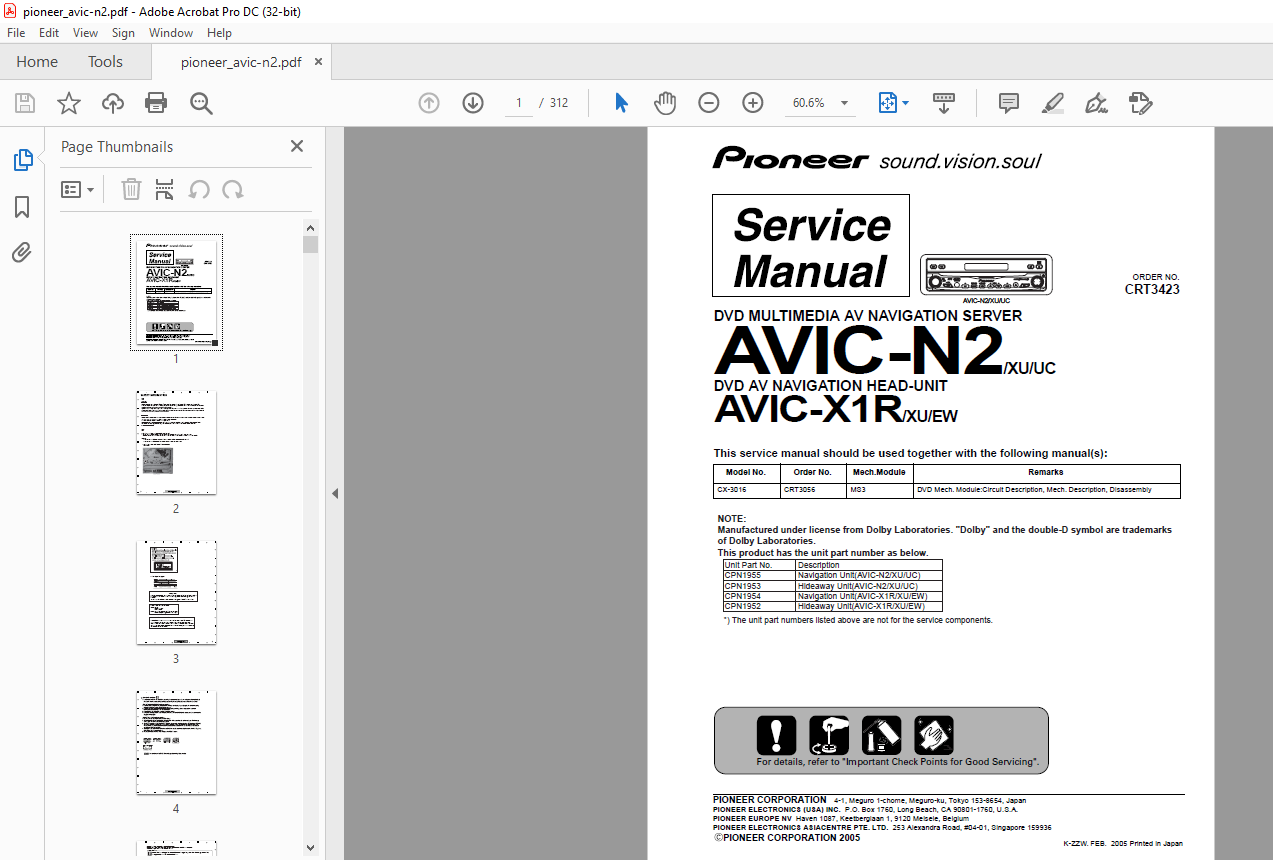The height and width of the screenshot is (860, 1273).
Task: Click thumbnail scrollbar up arrow
Action: point(311,228)
